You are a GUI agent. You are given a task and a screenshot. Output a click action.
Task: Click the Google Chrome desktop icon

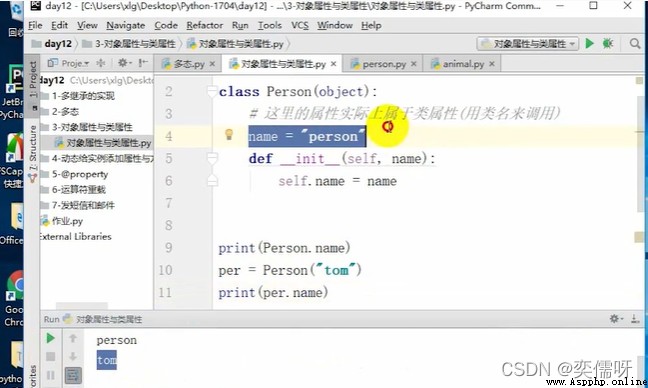(x=13, y=298)
